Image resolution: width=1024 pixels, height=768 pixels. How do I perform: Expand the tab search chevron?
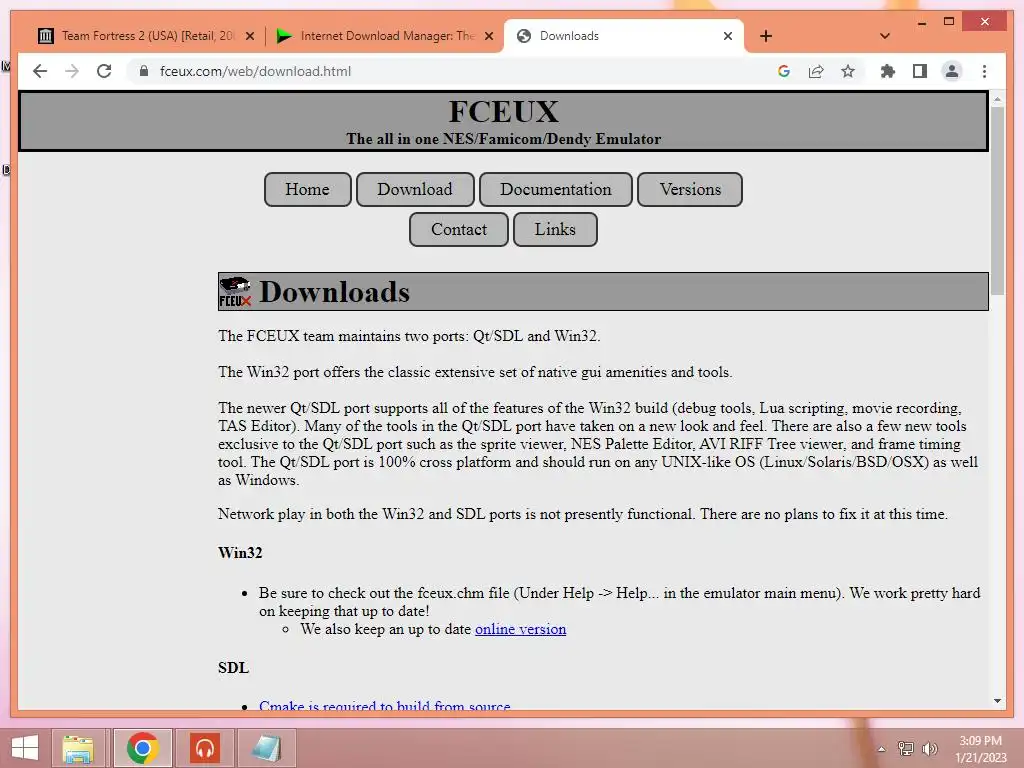pyautogui.click(x=885, y=36)
